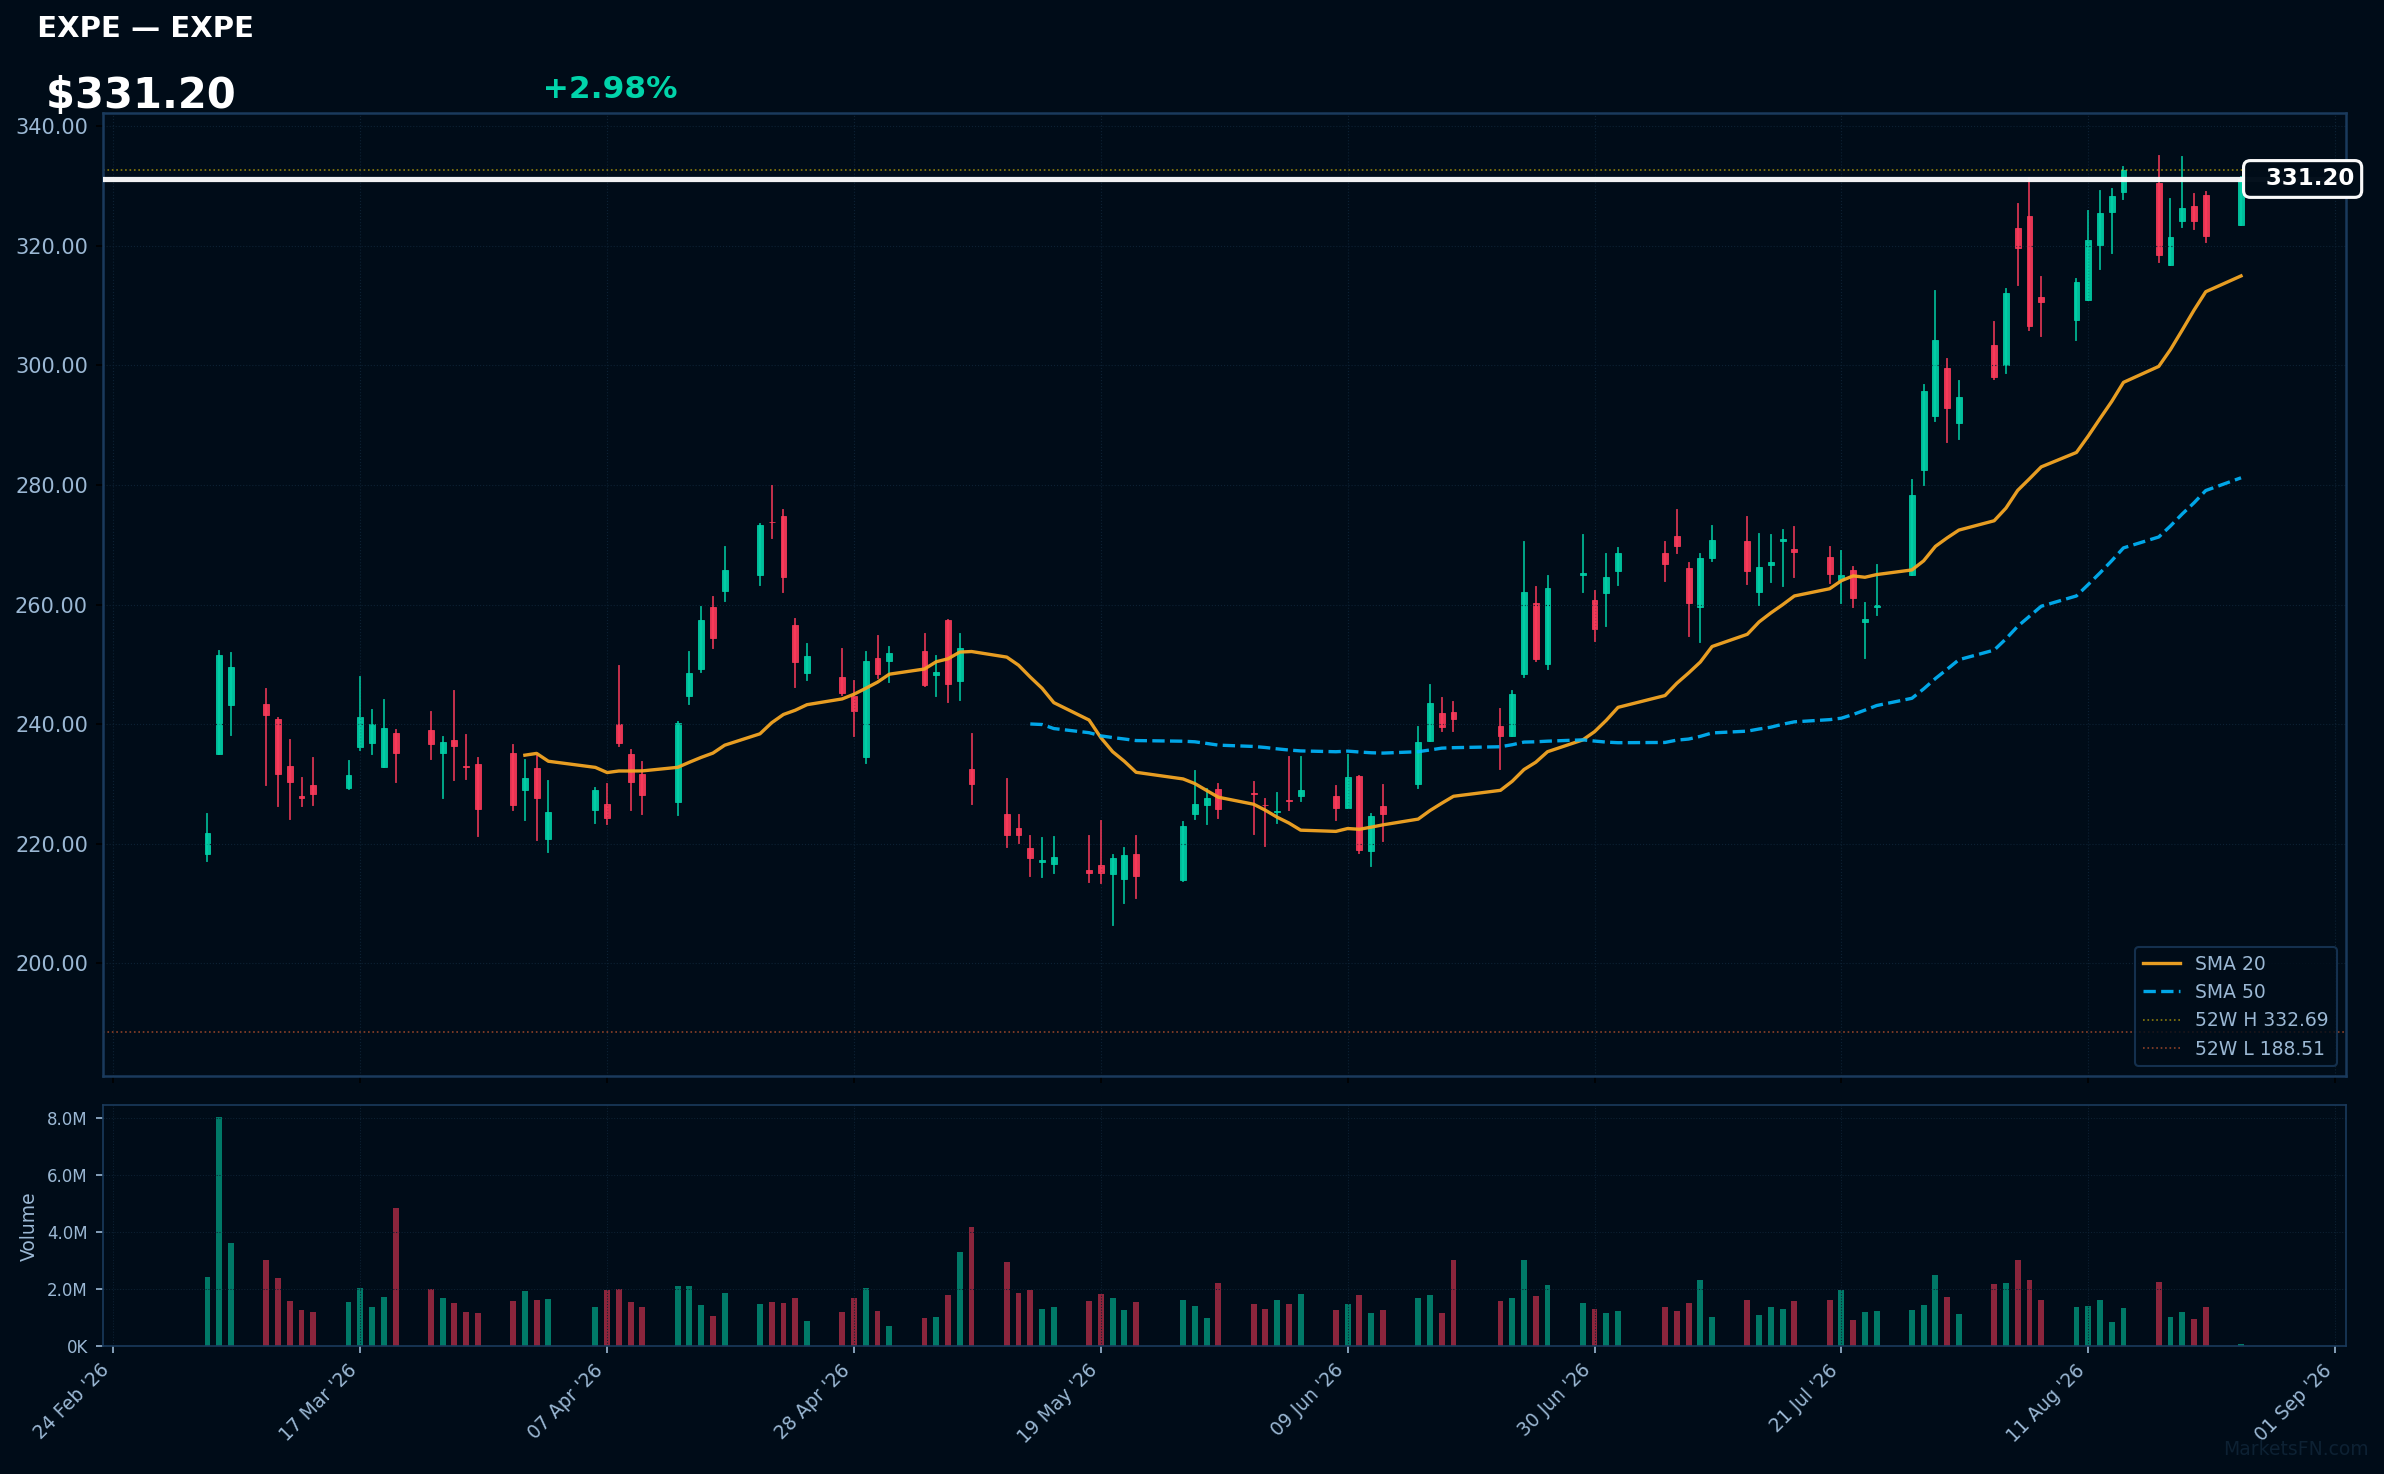Click the +2.98% change label

point(610,88)
